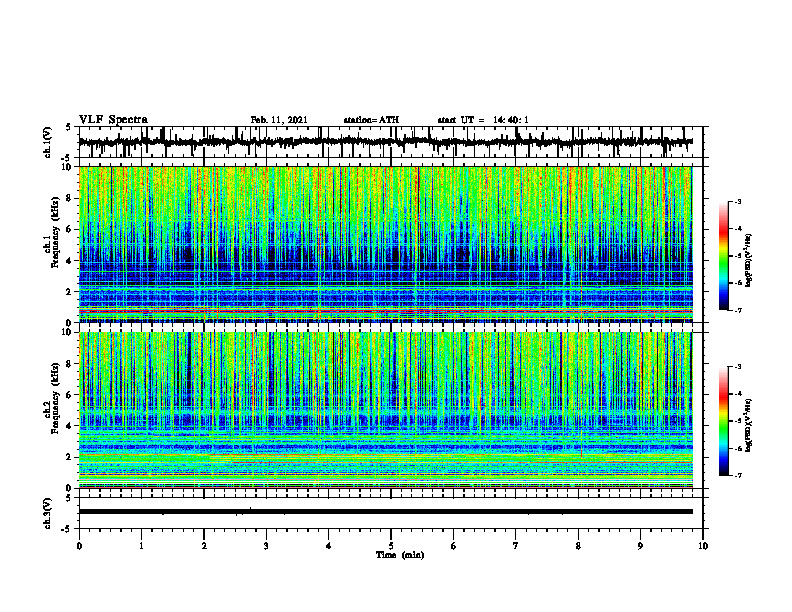Click time axis tick label "2"

(x=204, y=546)
